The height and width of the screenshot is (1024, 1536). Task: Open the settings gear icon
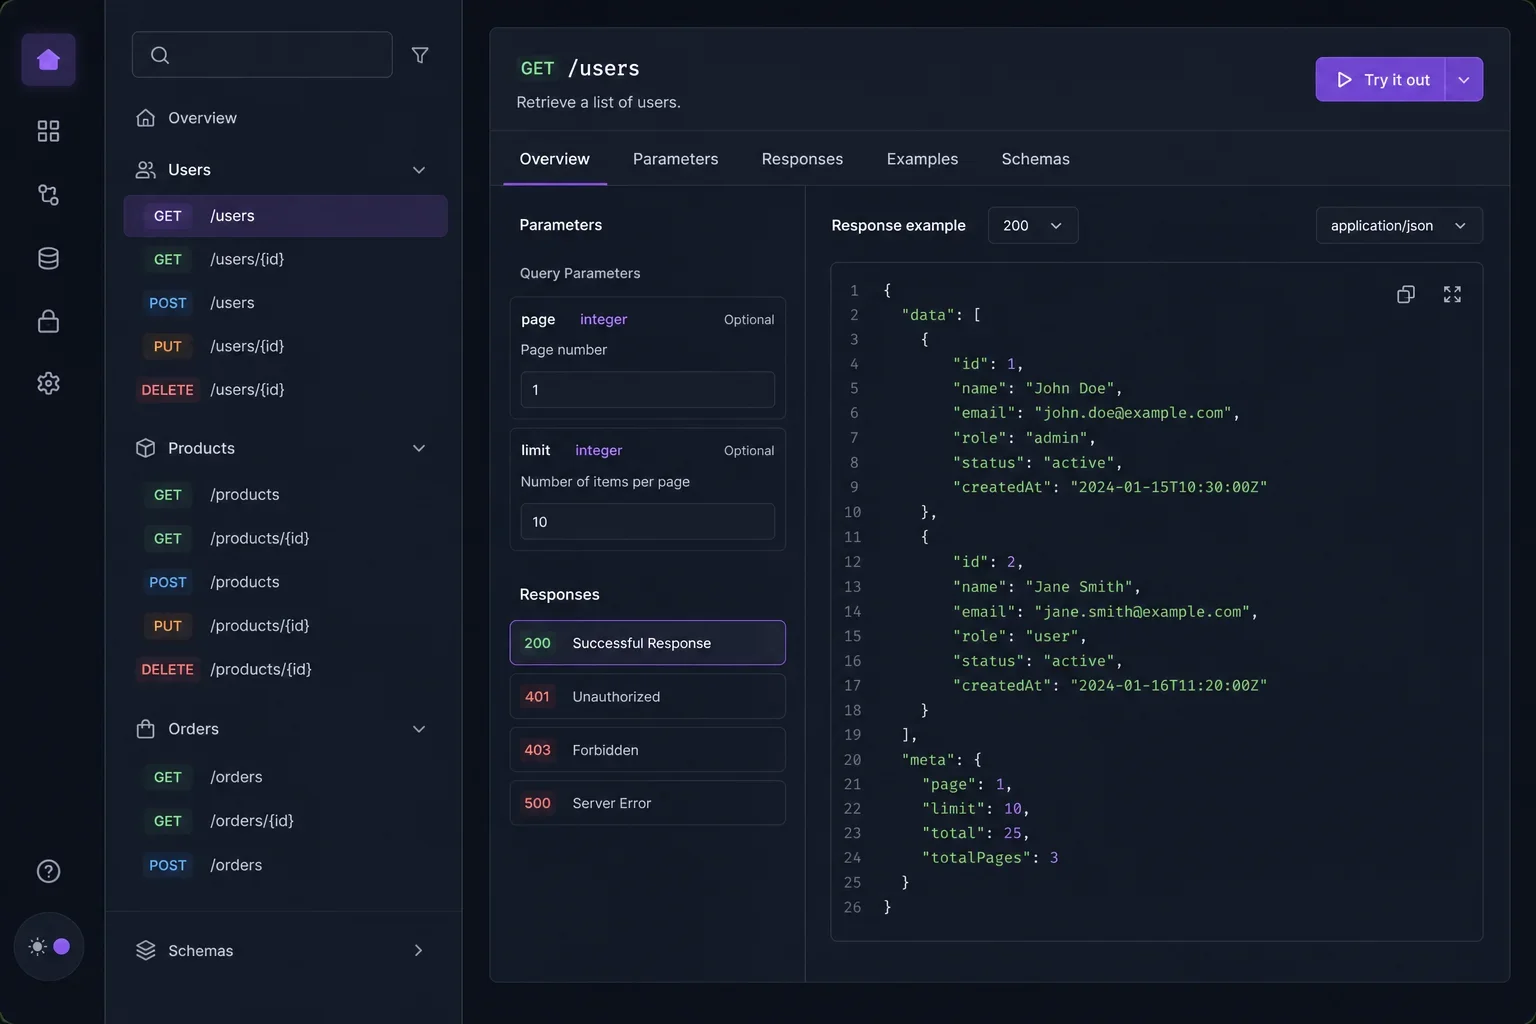point(48,383)
